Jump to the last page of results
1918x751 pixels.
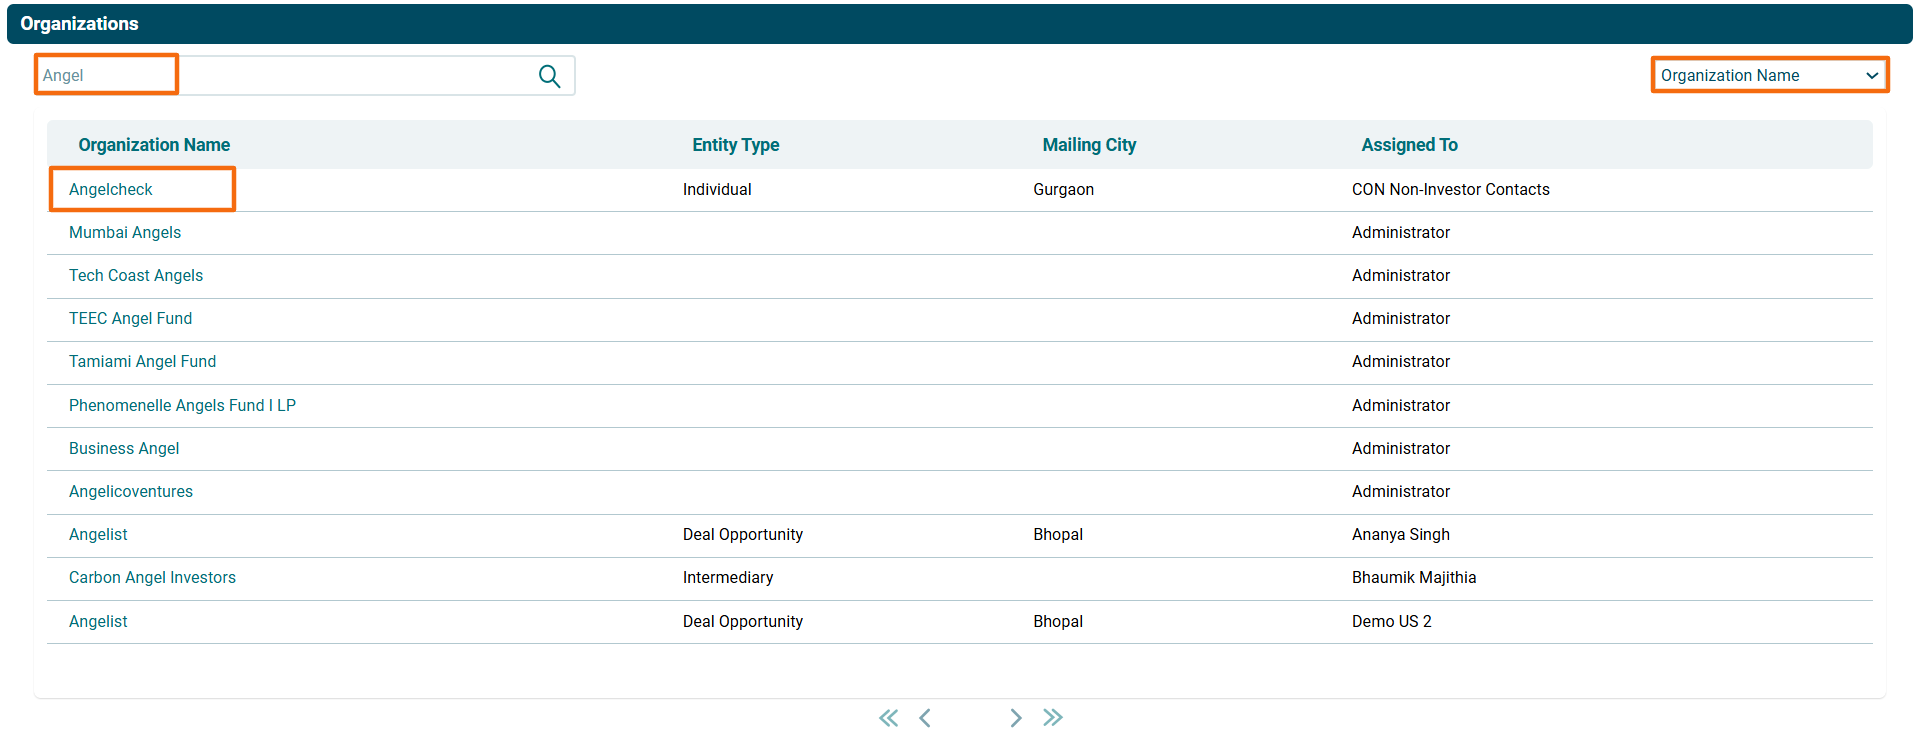coord(1053,718)
